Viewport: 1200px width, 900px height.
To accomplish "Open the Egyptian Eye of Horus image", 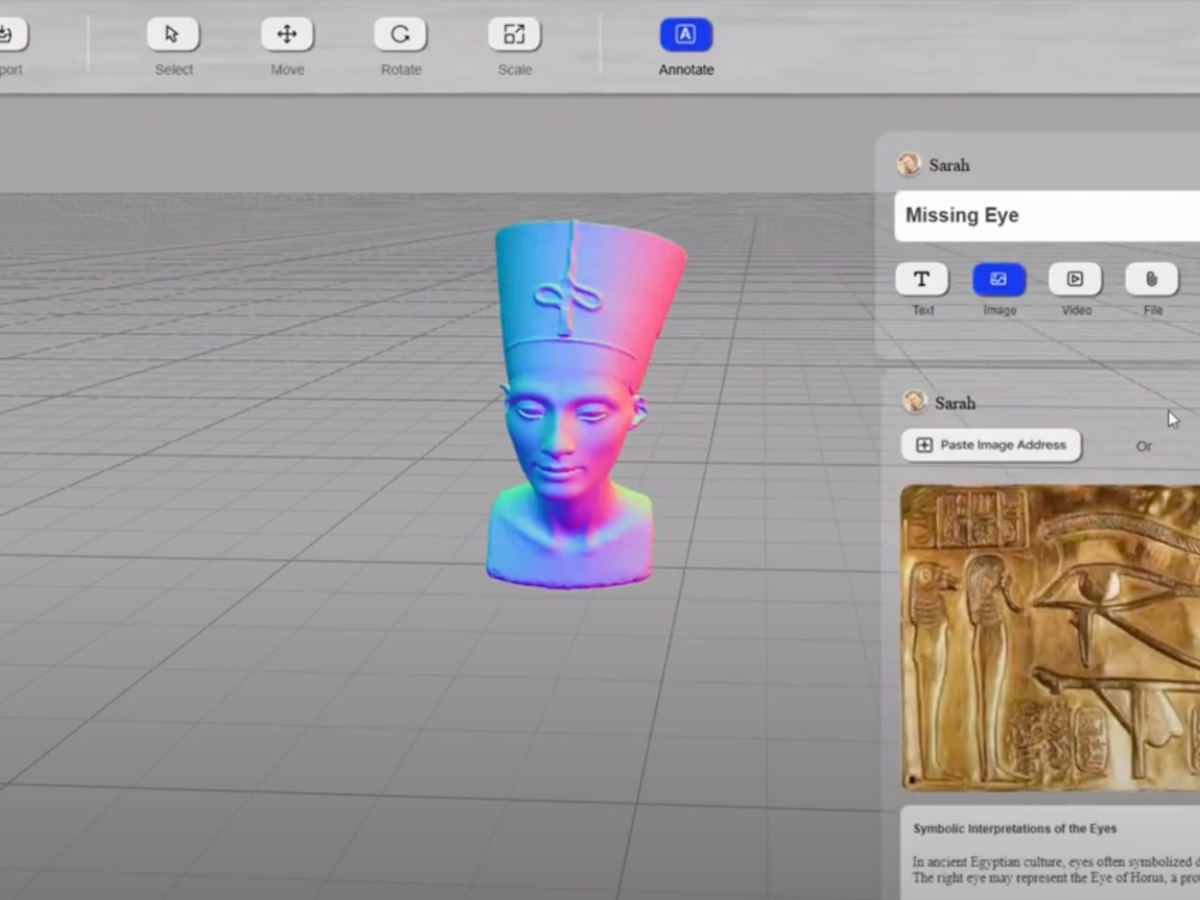I will pyautogui.click(x=1050, y=637).
